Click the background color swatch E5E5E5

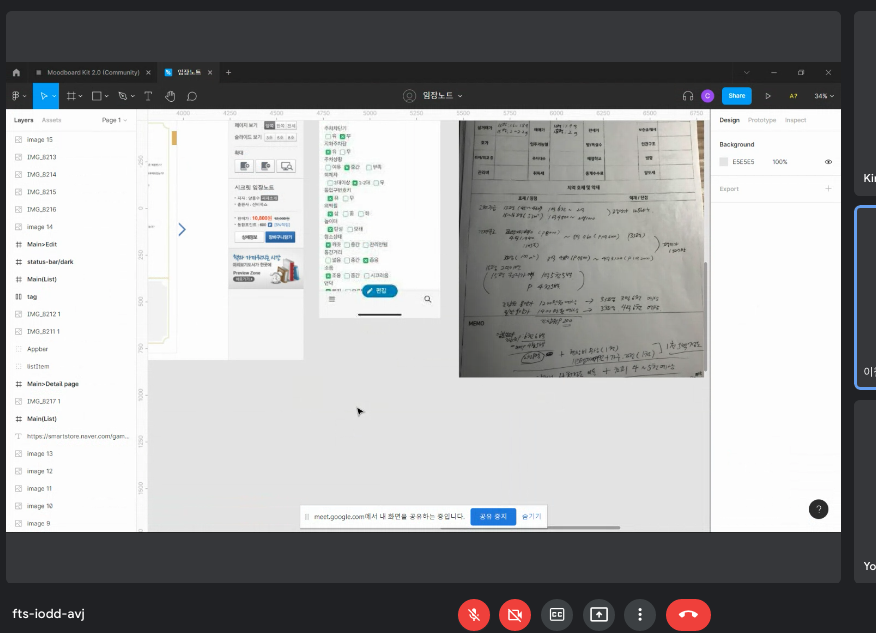click(723, 162)
